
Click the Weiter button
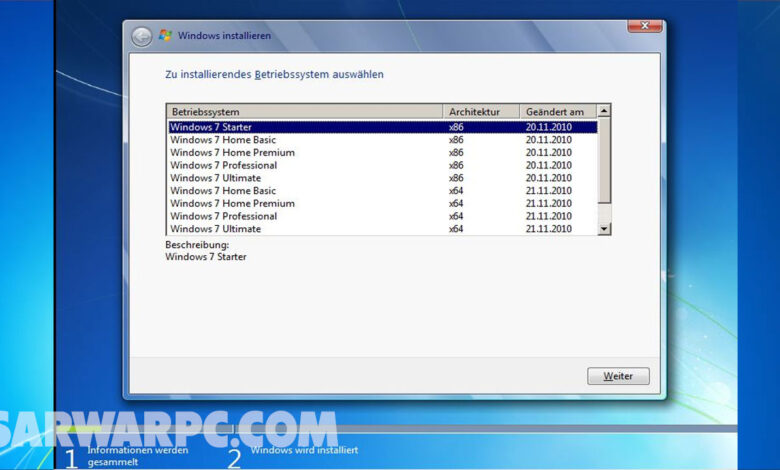pyautogui.click(x=618, y=376)
